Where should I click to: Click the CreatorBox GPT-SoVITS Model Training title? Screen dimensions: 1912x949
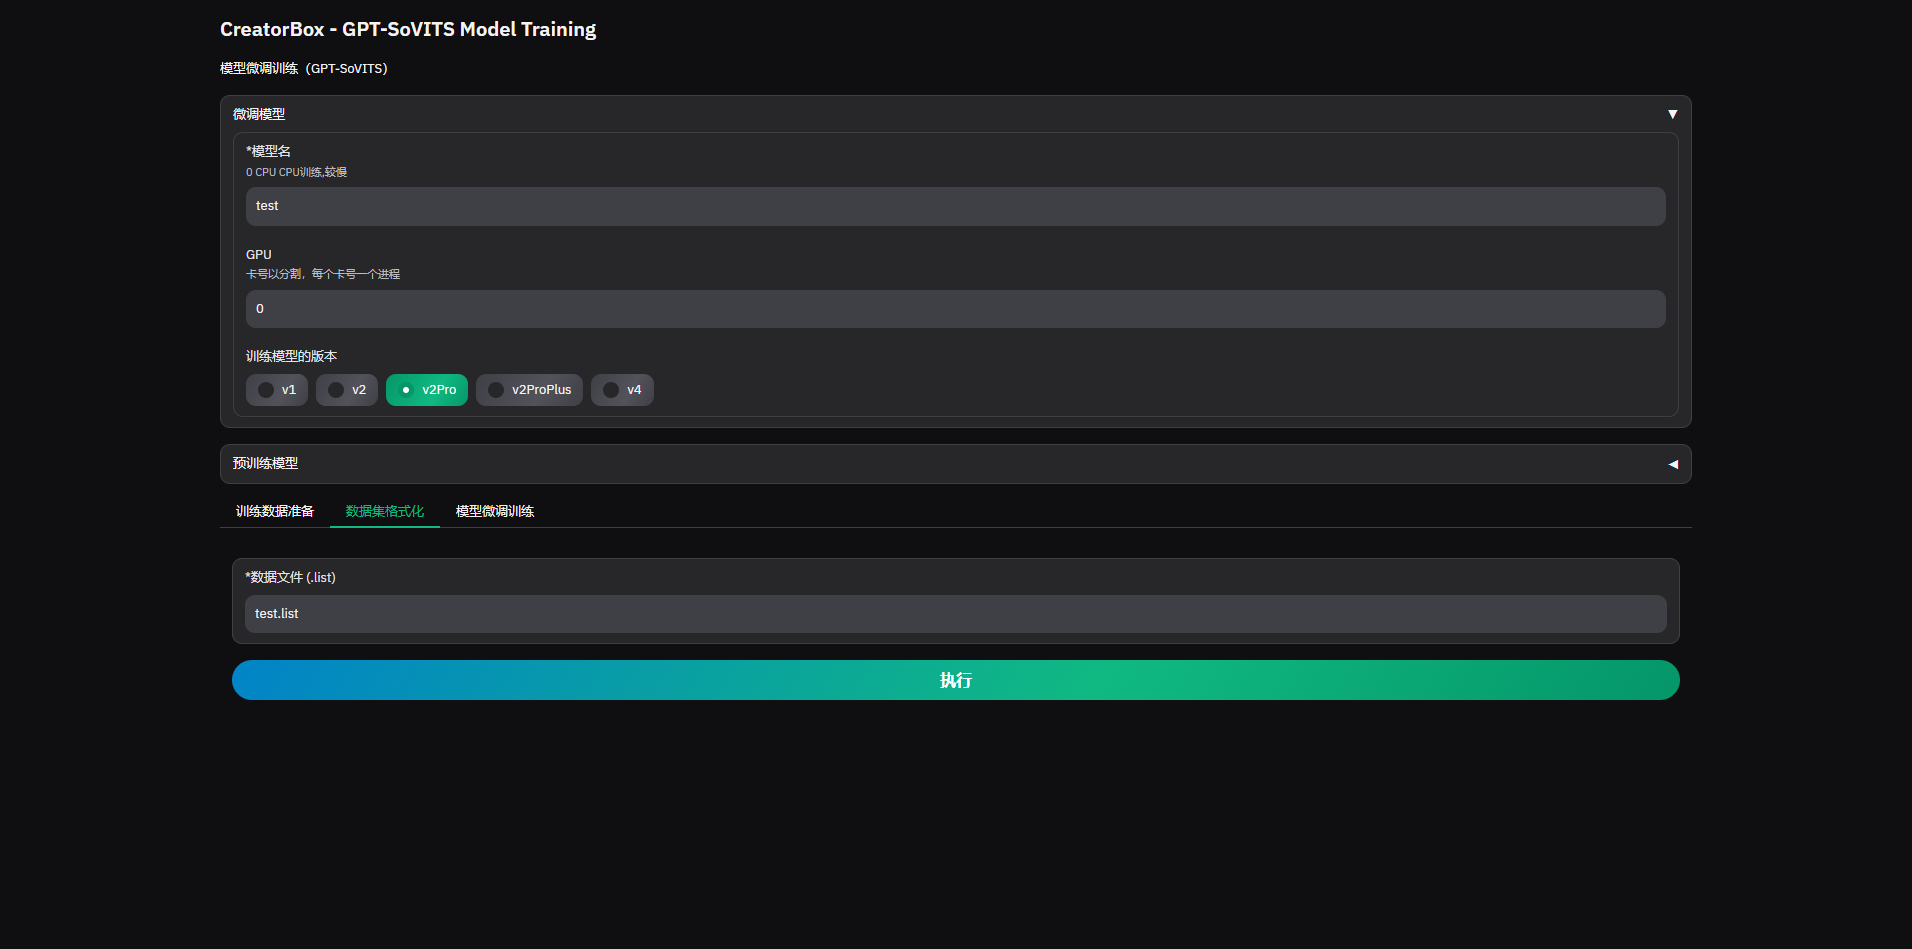408,29
